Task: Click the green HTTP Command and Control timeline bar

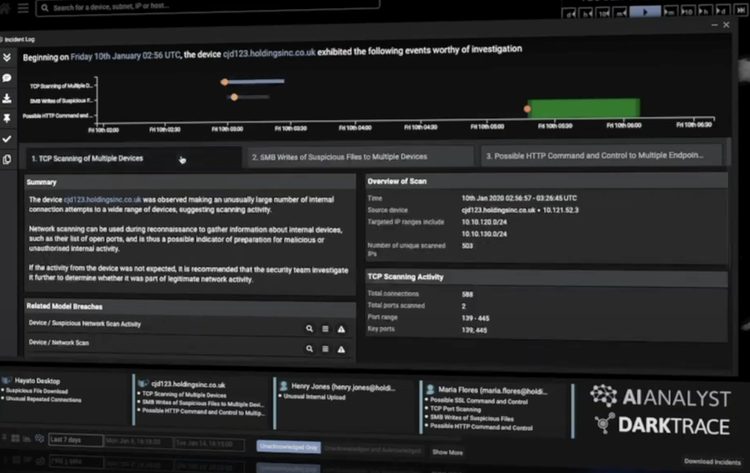Action: click(x=584, y=108)
